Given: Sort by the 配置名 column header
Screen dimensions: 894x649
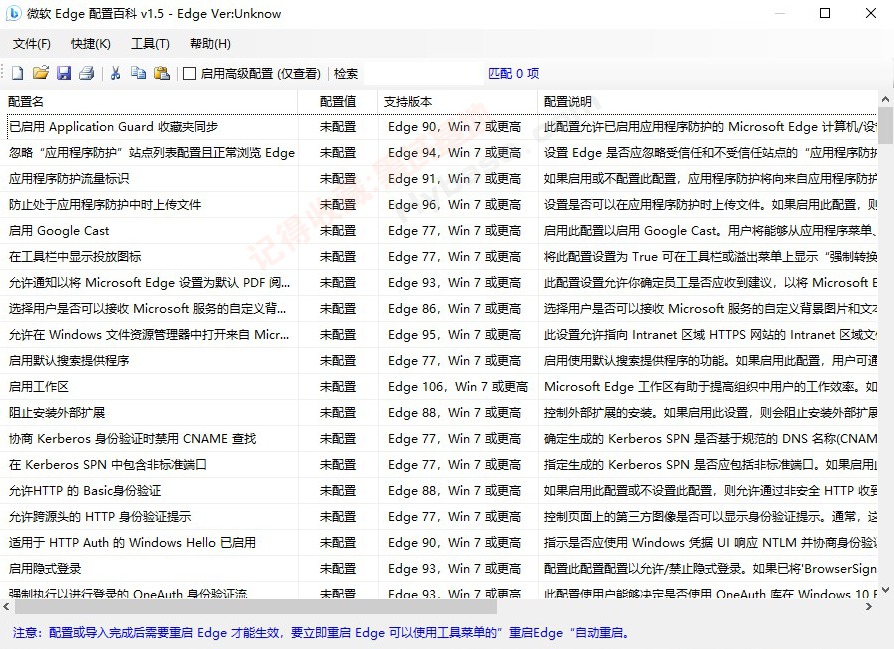Looking at the screenshot, I should coord(149,102).
